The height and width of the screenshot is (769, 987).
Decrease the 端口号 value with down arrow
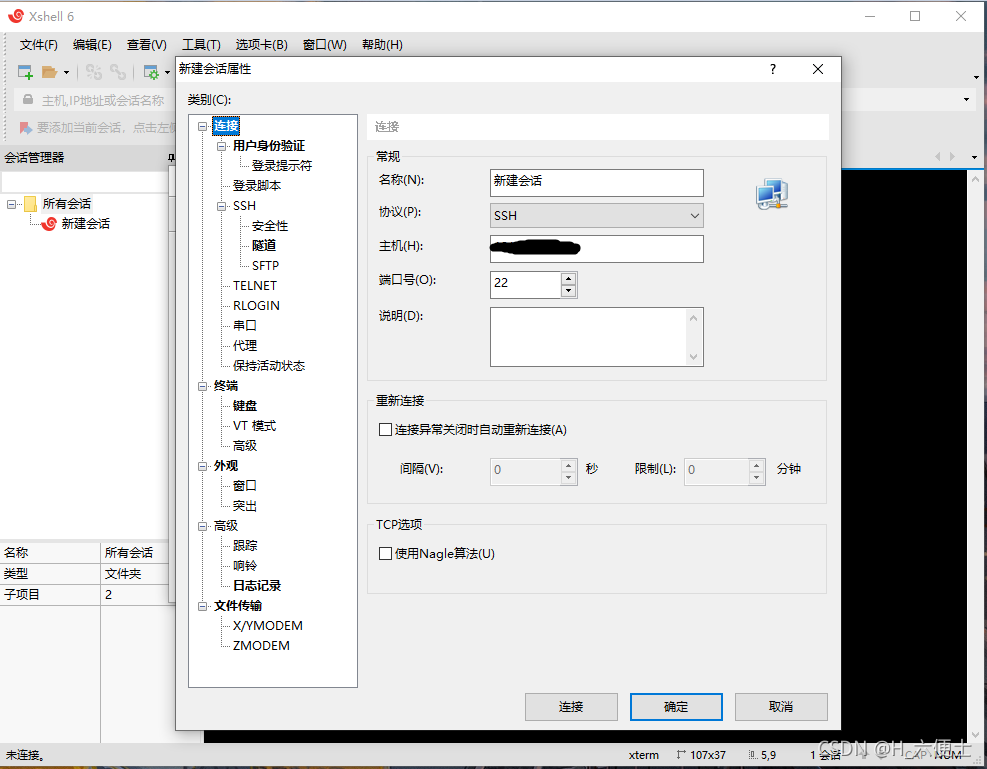[x=568, y=291]
